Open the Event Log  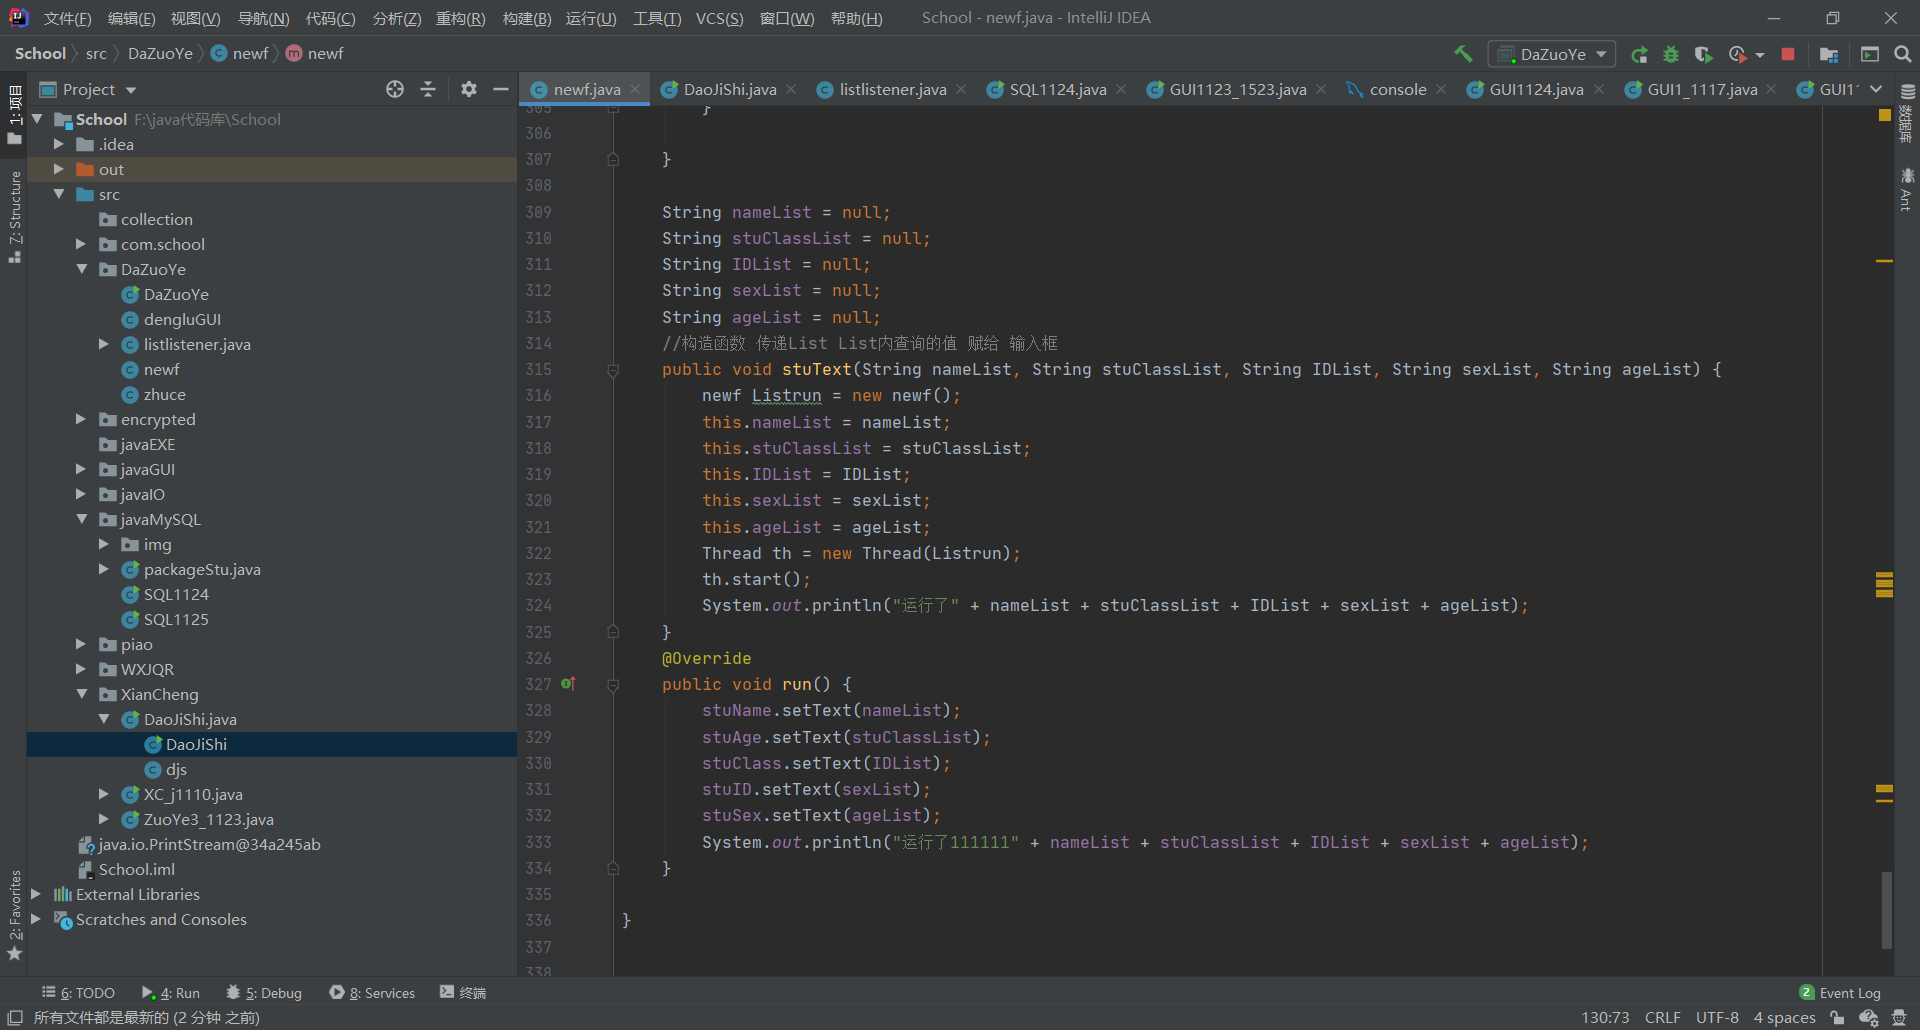click(1840, 993)
